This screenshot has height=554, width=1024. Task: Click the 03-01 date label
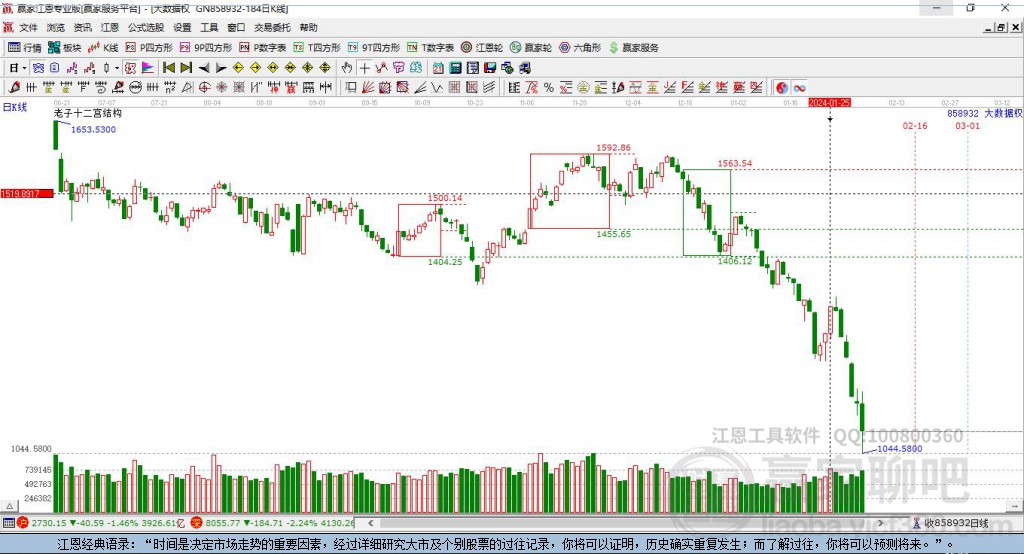pos(968,125)
